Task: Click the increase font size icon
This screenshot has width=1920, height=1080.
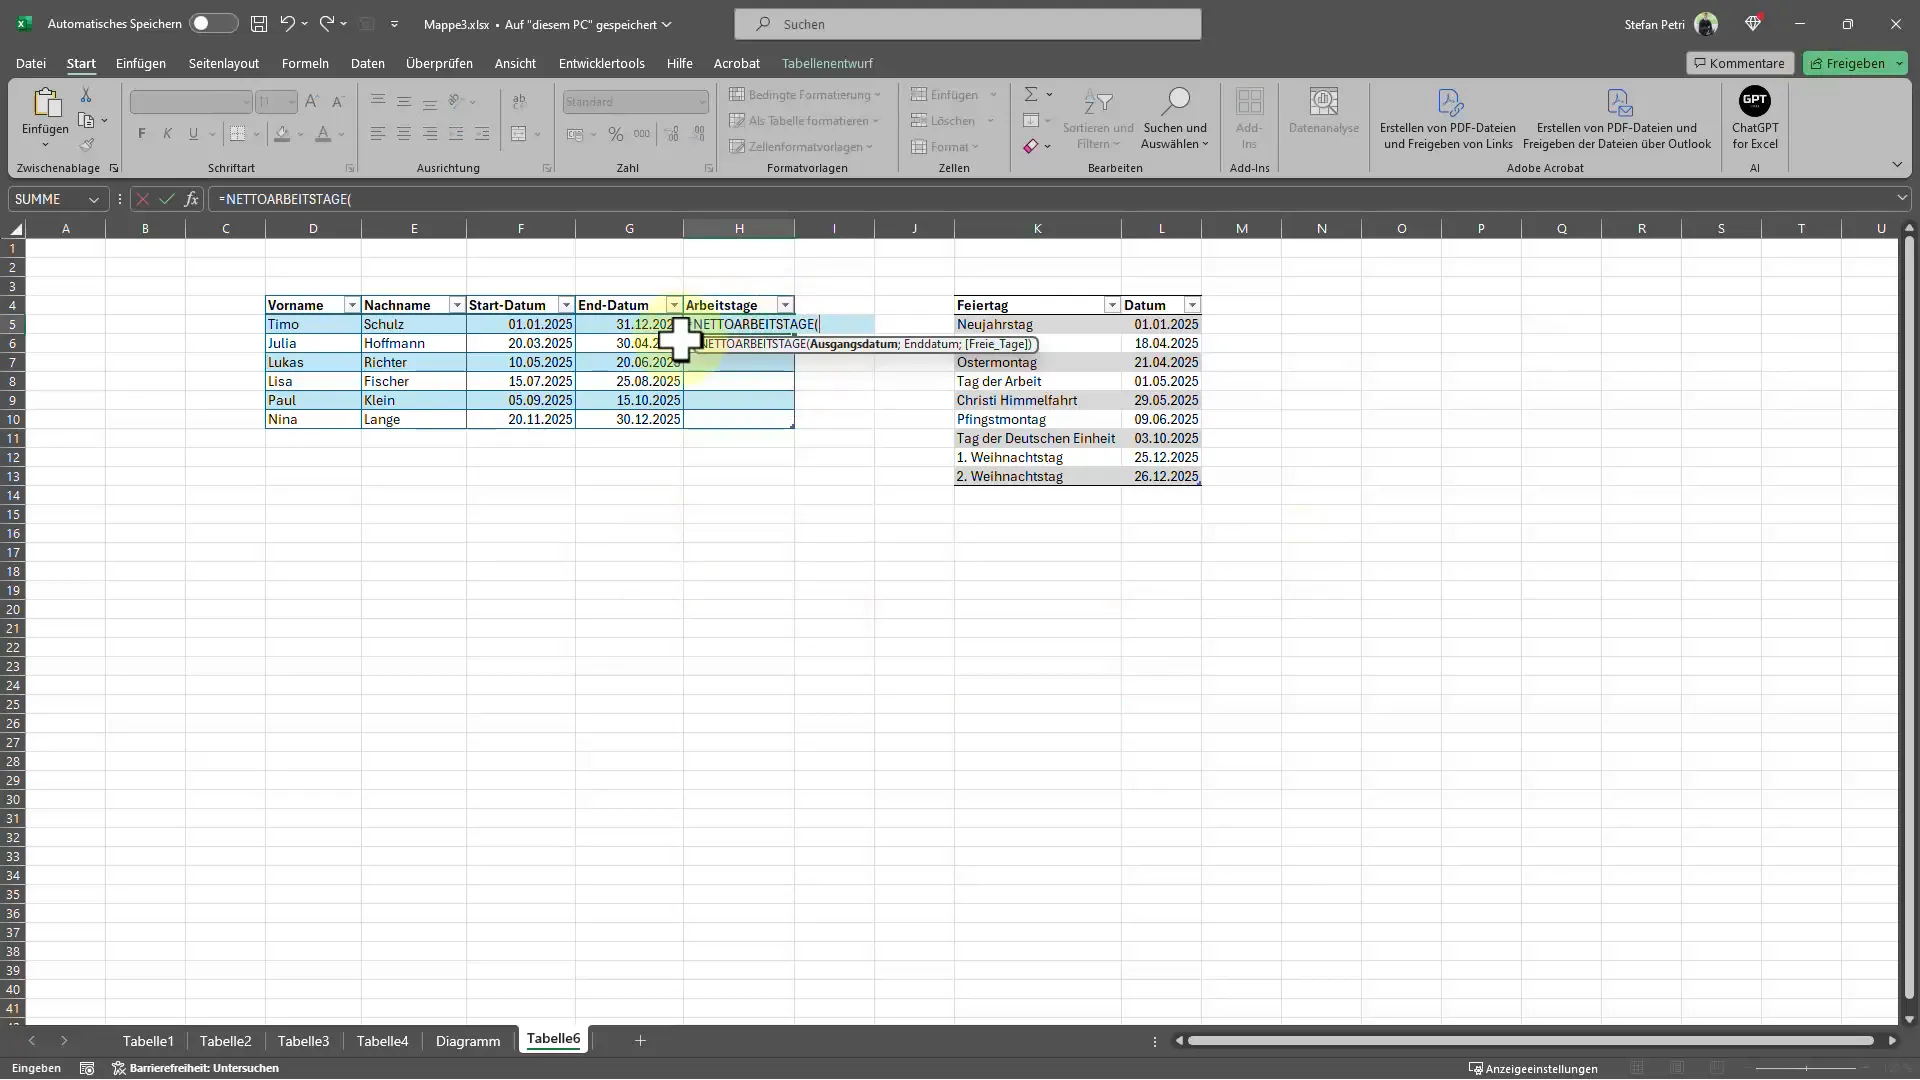Action: click(312, 101)
